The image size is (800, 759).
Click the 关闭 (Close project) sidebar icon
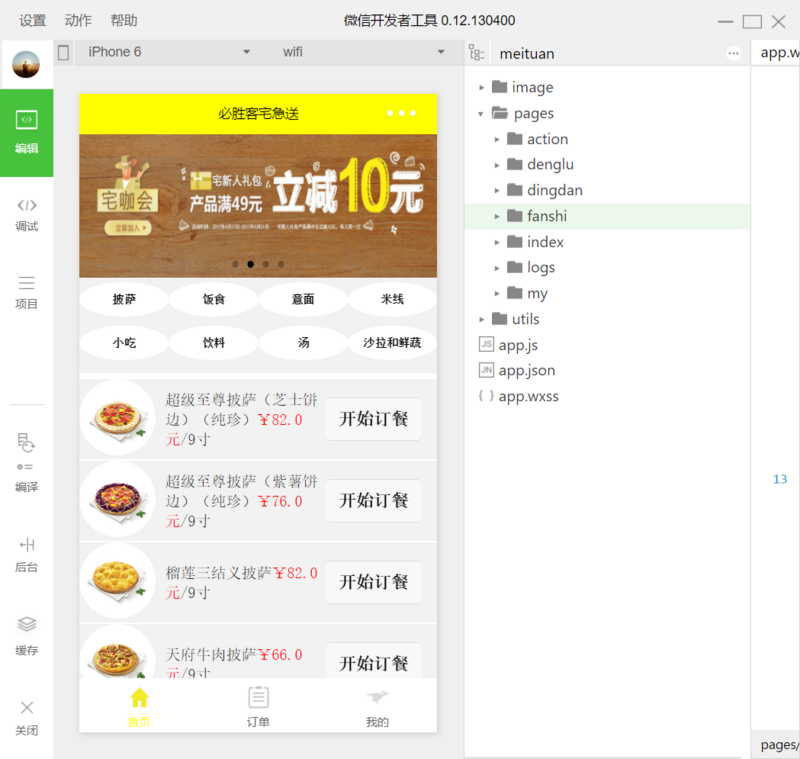27,718
